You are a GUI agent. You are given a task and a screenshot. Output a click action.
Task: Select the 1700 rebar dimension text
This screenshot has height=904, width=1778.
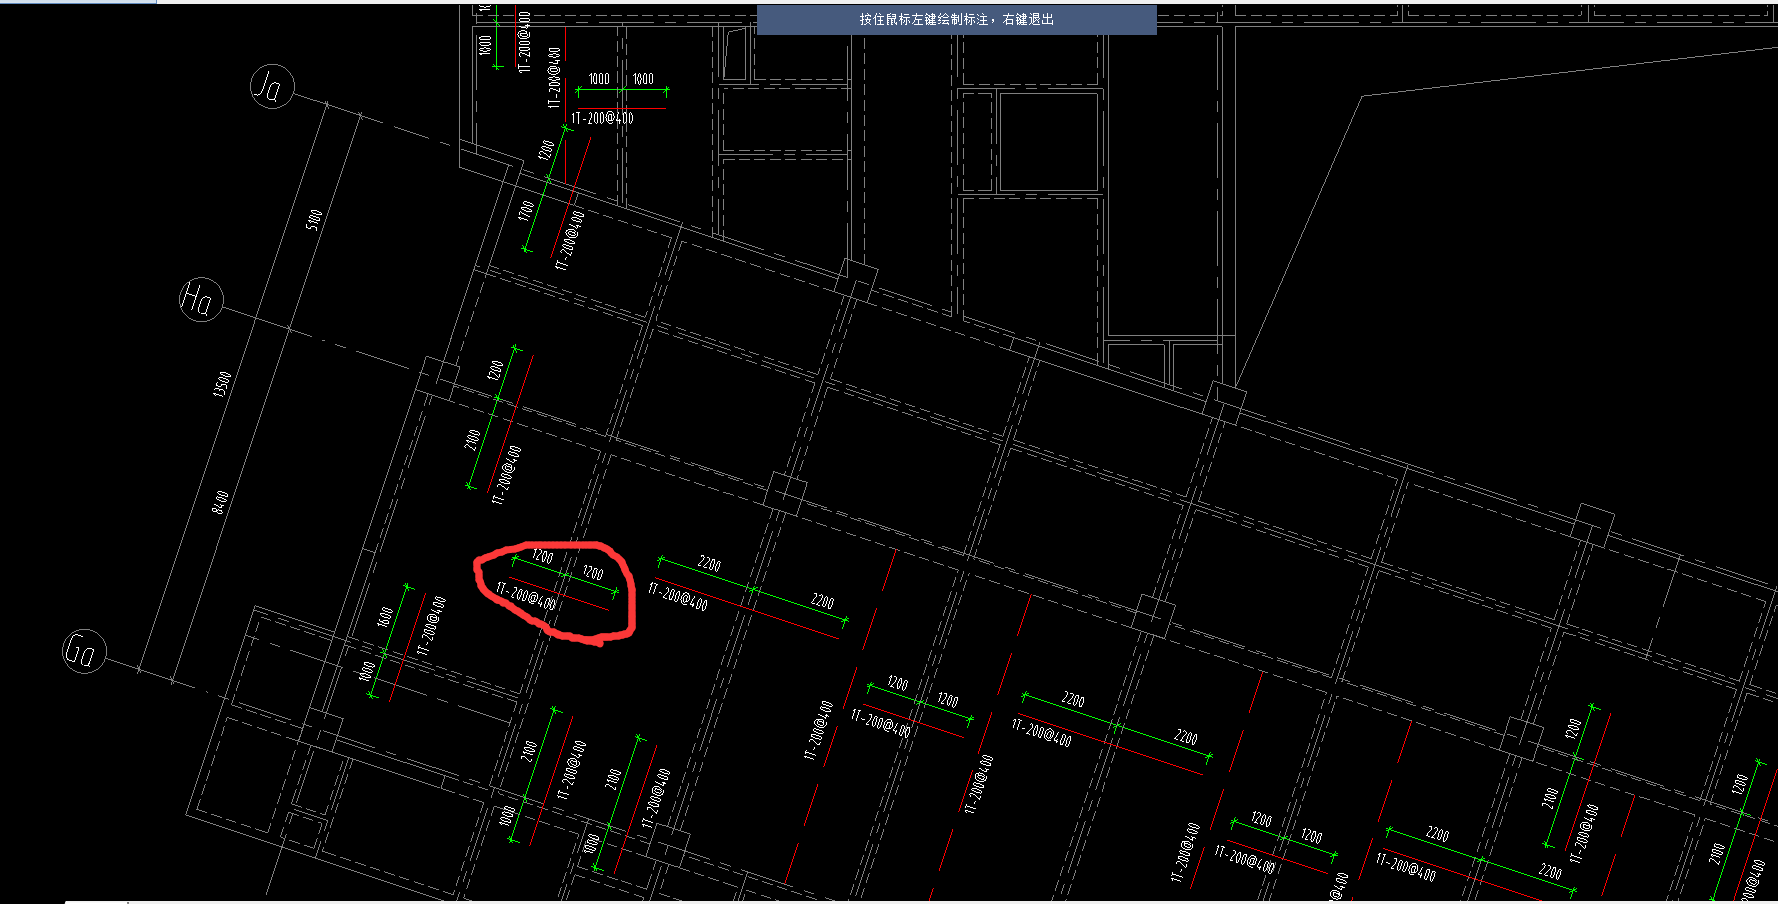[x=526, y=211]
